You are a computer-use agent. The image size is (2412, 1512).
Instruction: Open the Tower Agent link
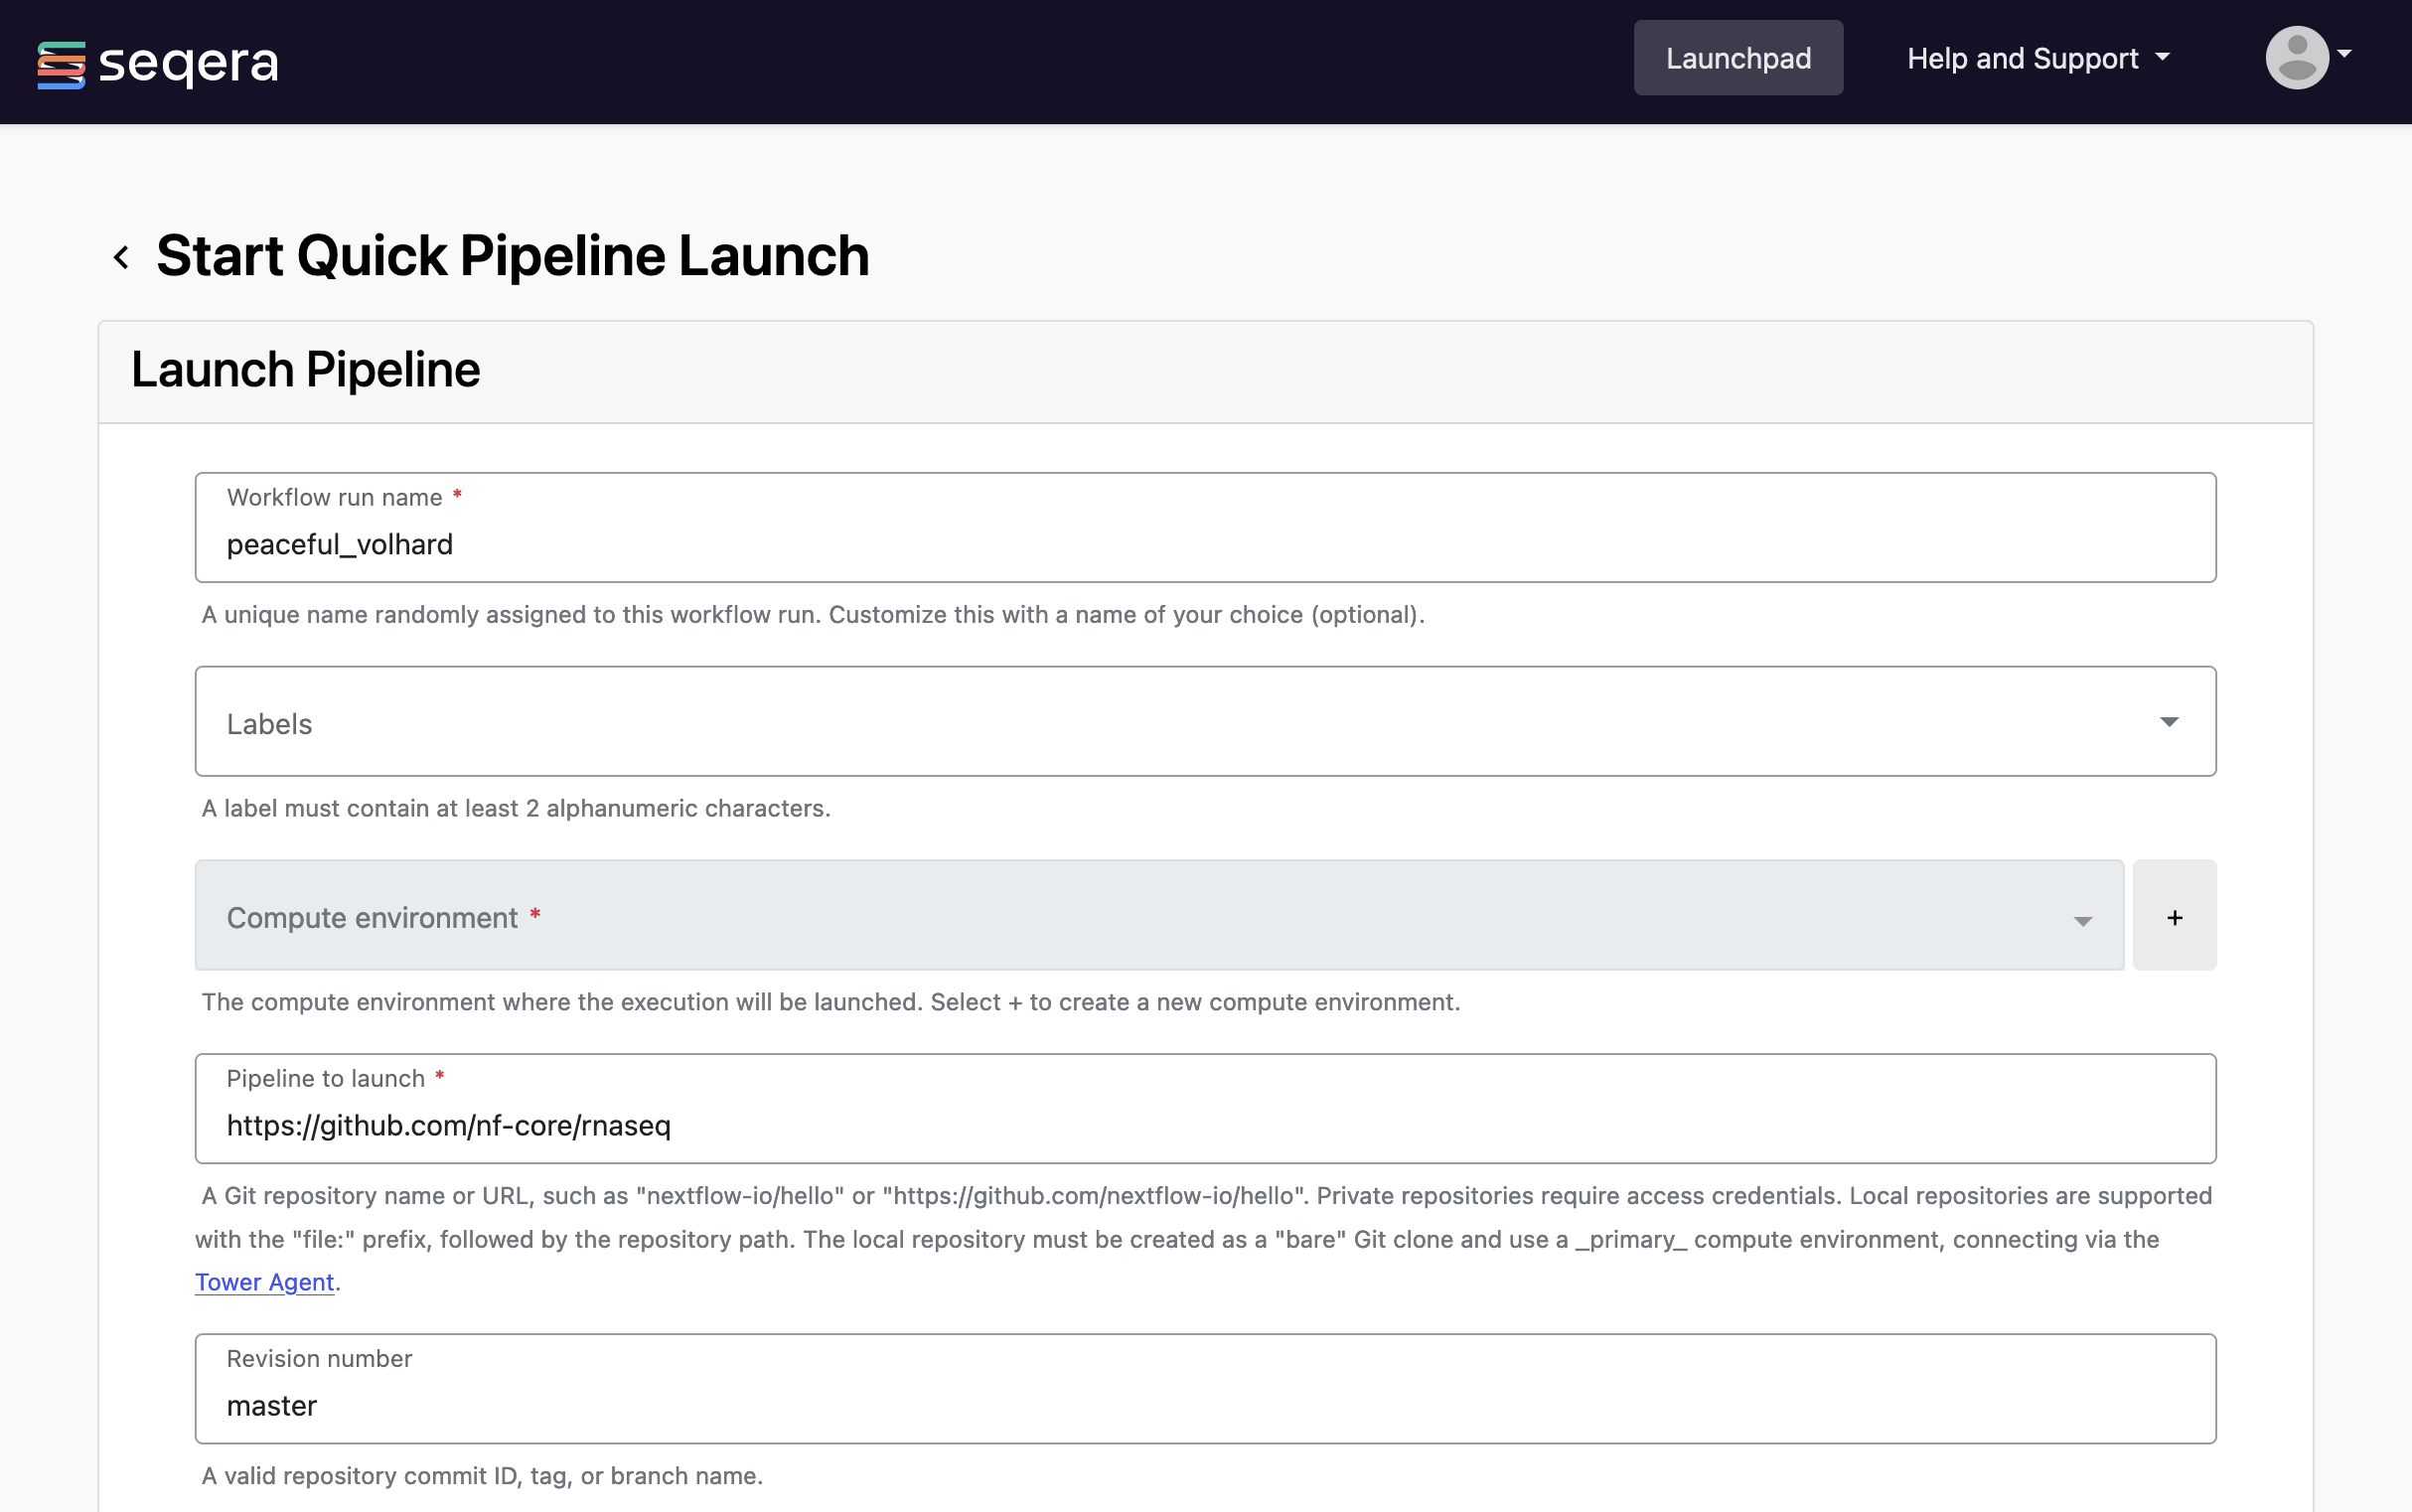point(263,1282)
